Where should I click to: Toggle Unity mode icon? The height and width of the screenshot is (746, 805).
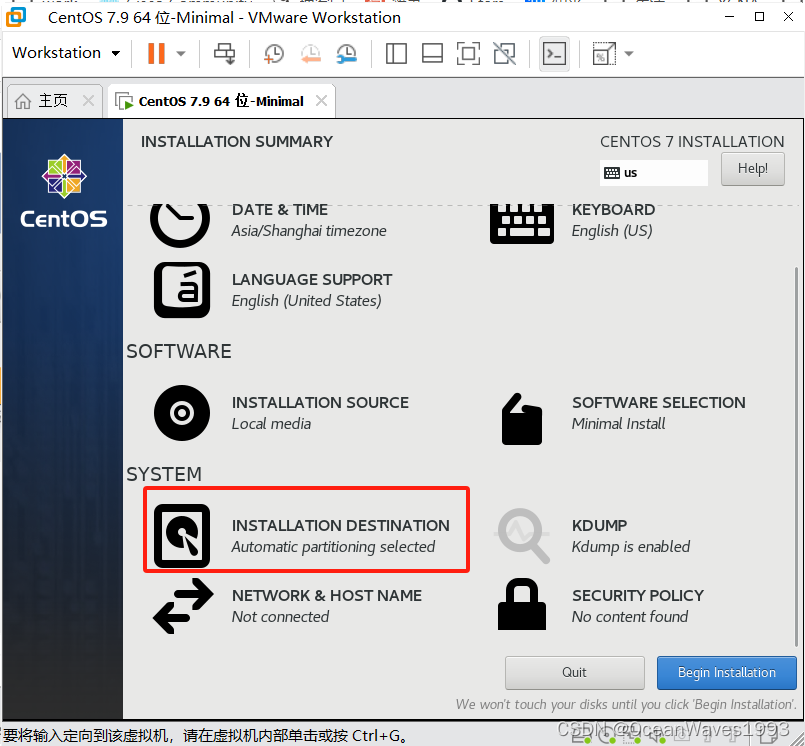505,53
